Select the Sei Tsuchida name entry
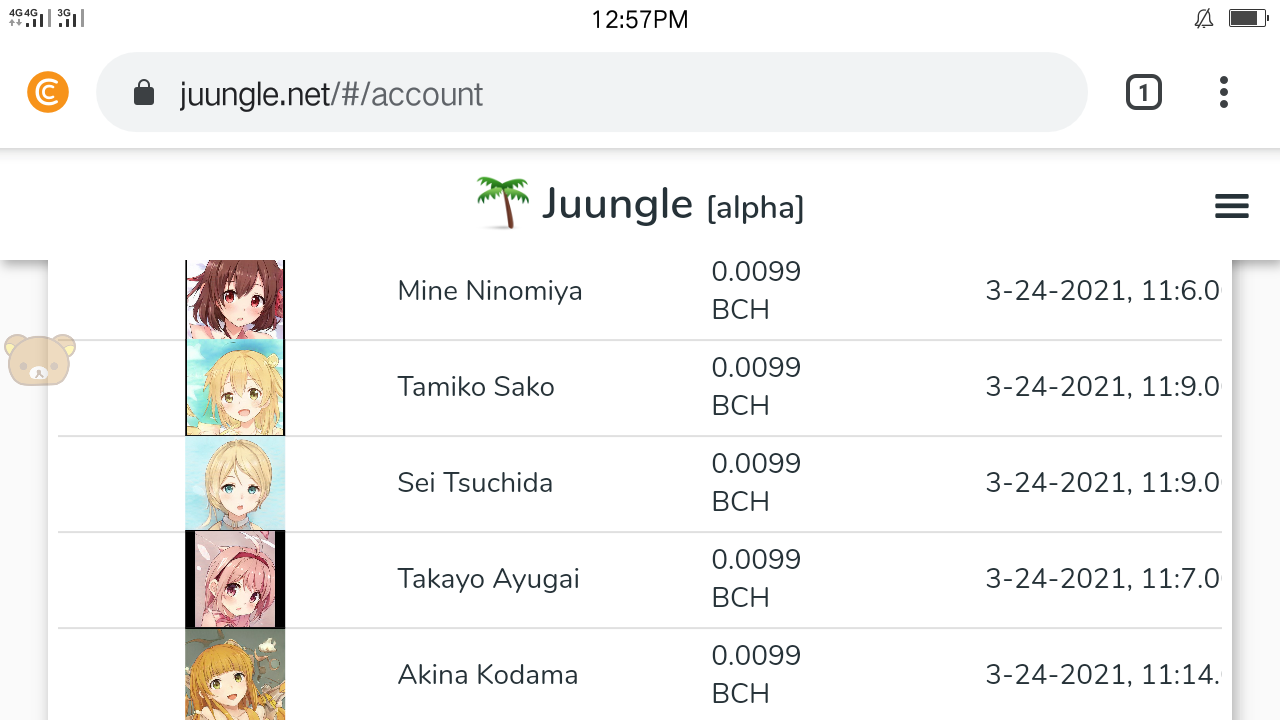This screenshot has height=720, width=1280. [x=475, y=483]
